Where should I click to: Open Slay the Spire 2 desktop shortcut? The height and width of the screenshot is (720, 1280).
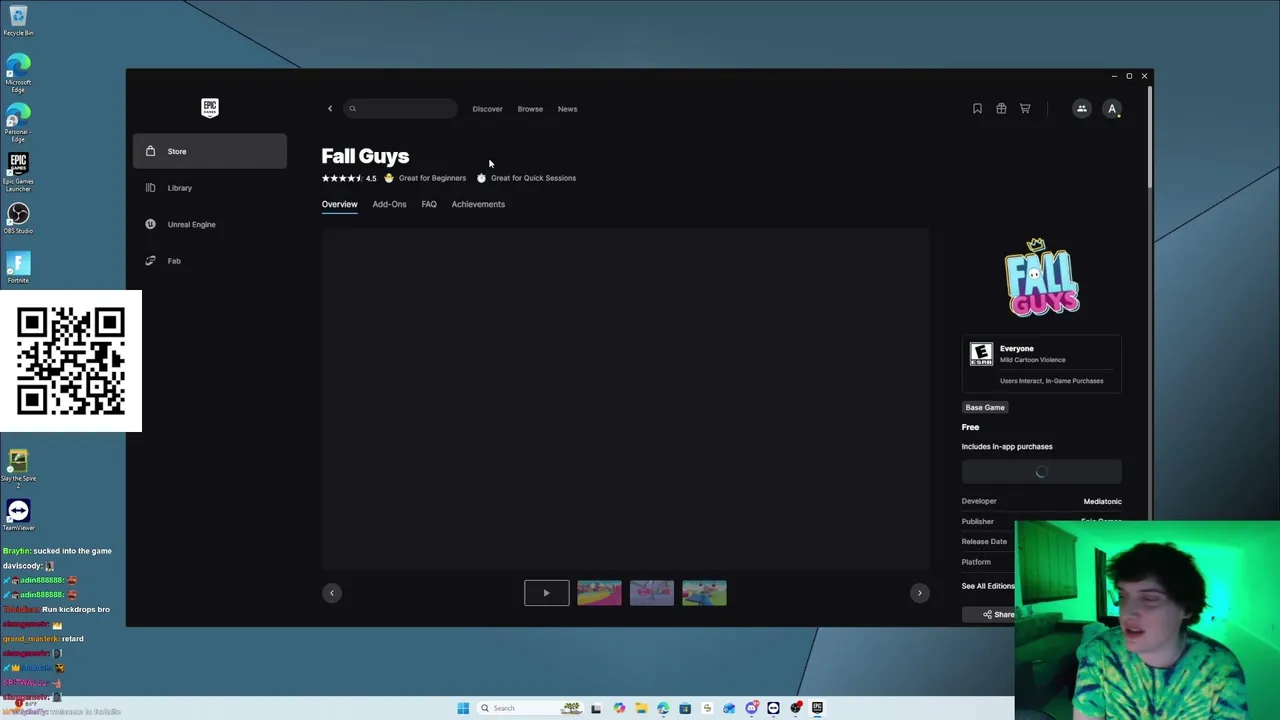coord(18,469)
